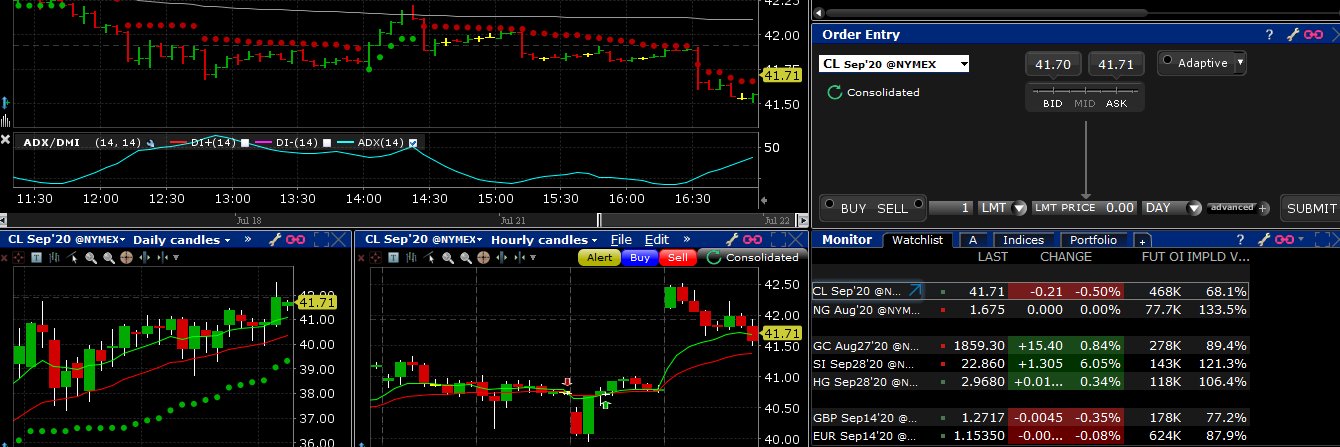Click the LMT PRICE 0.00 input field

coord(1085,208)
